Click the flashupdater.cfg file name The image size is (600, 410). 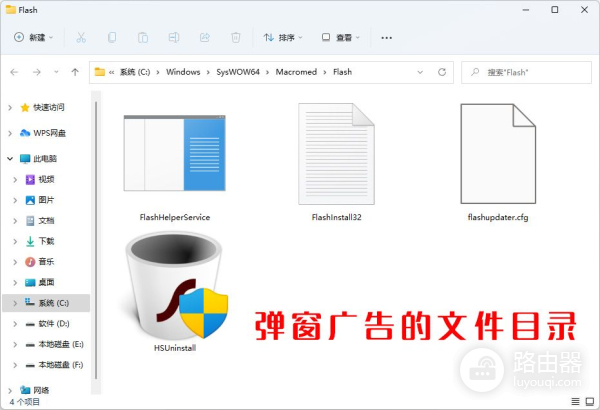click(498, 217)
